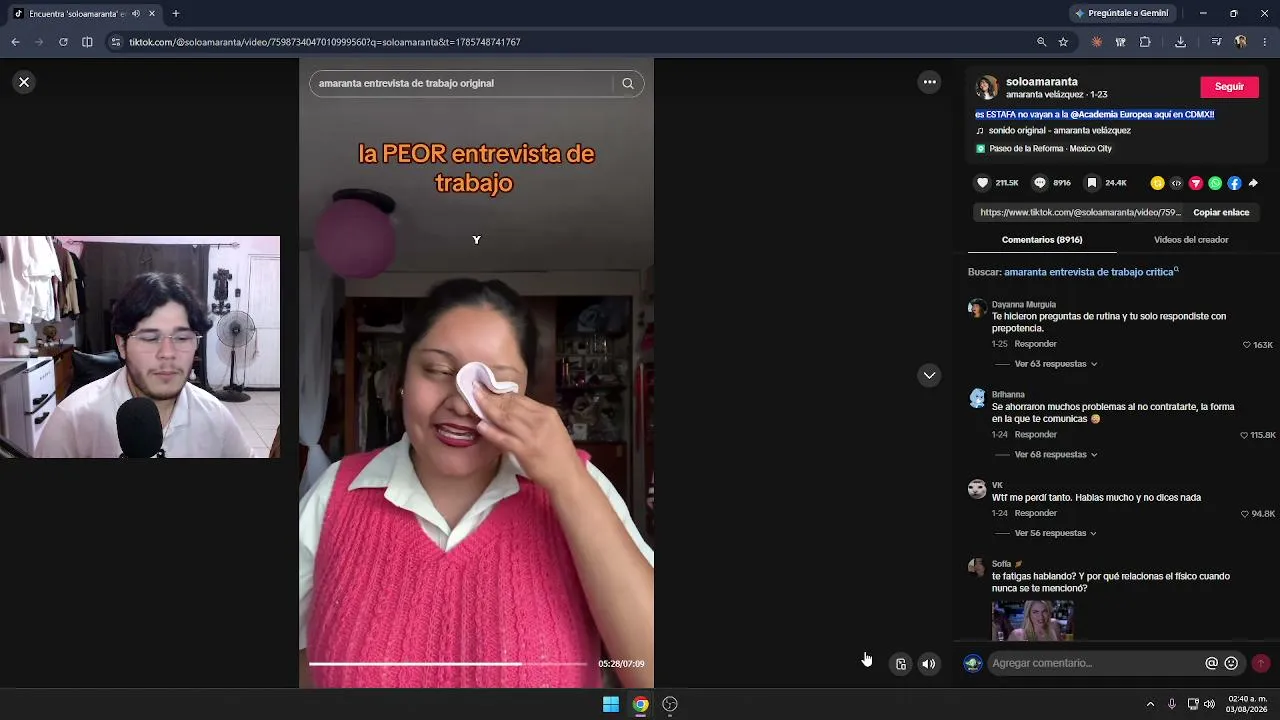Open the Chrome extensions puzzle icon
1280x720 pixels.
pos(1145,42)
